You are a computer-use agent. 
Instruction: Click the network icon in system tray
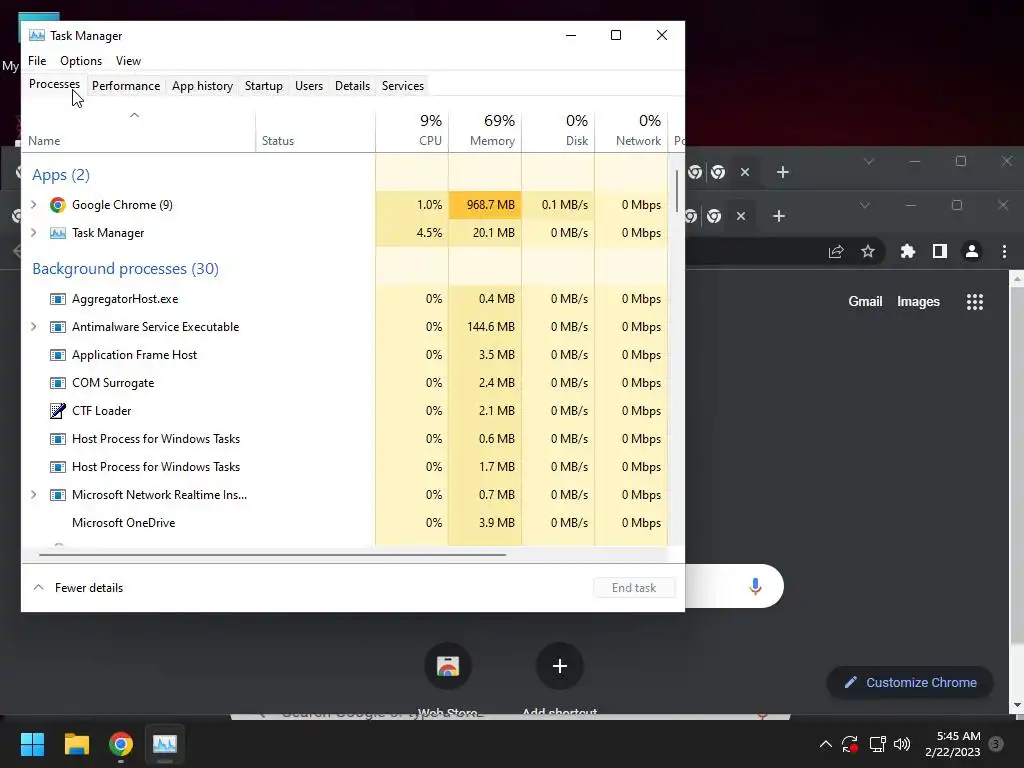pyautogui.click(x=877, y=744)
